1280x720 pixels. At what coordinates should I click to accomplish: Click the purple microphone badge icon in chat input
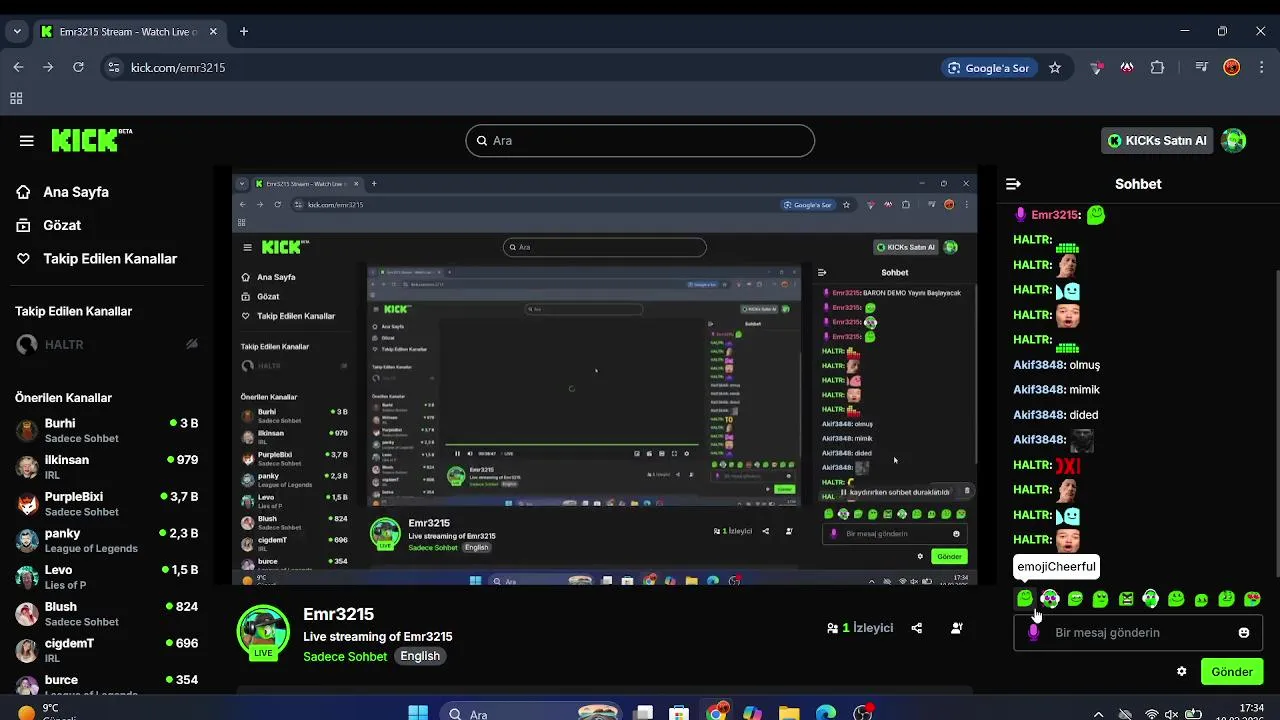[1034, 633]
